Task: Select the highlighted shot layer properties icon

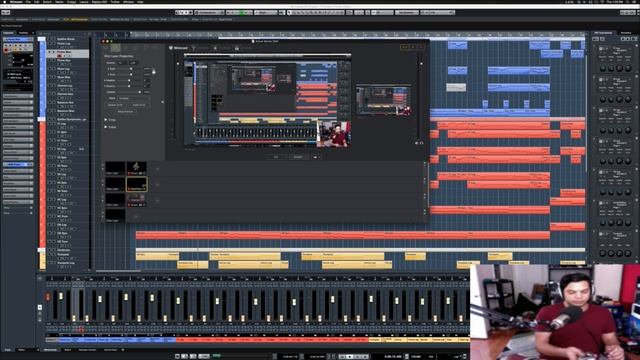Action: coord(116,48)
